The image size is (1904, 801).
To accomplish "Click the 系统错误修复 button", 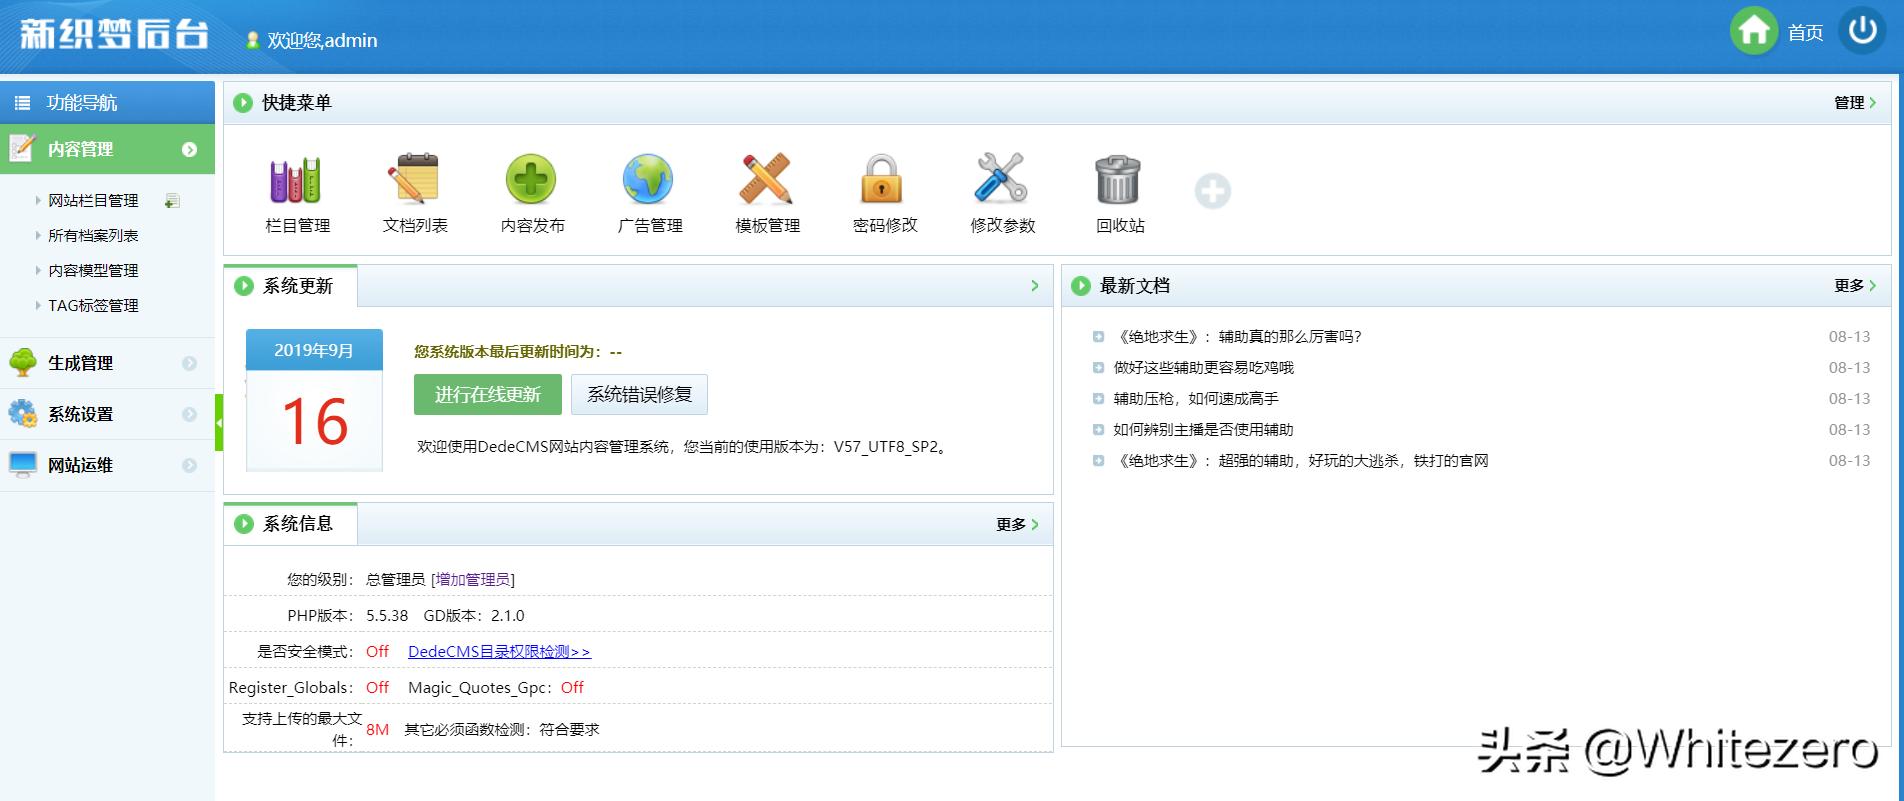I will coord(639,395).
